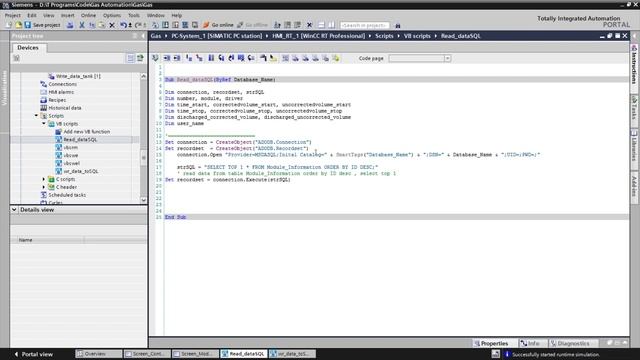The image size is (640, 360).
Task: Open the Libraries side panel tab
Action: click(634, 146)
